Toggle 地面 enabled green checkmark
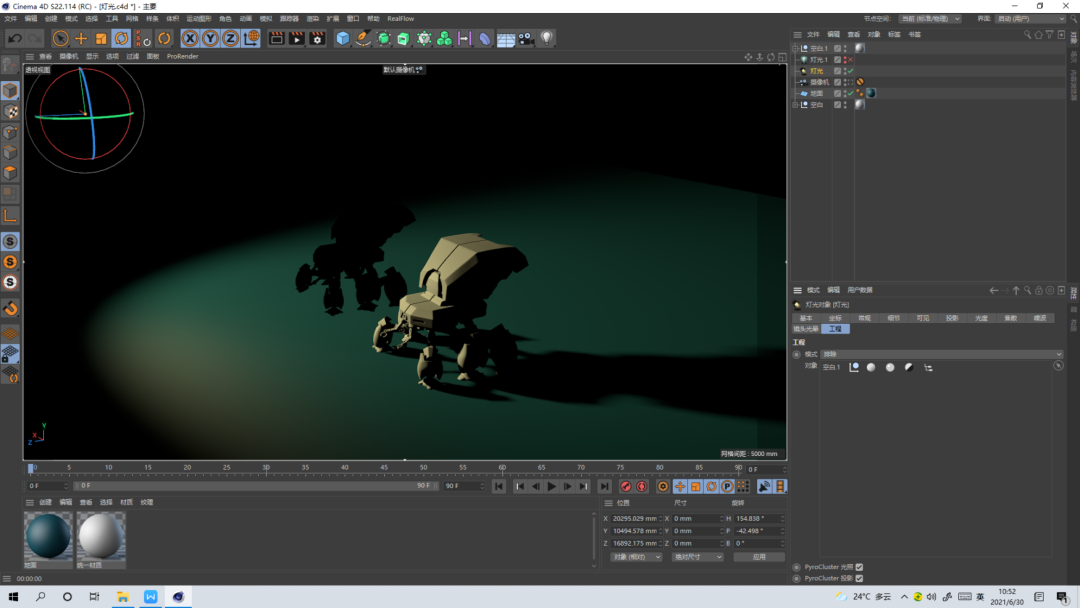Screen dimensions: 1080x608 click(x=851, y=94)
